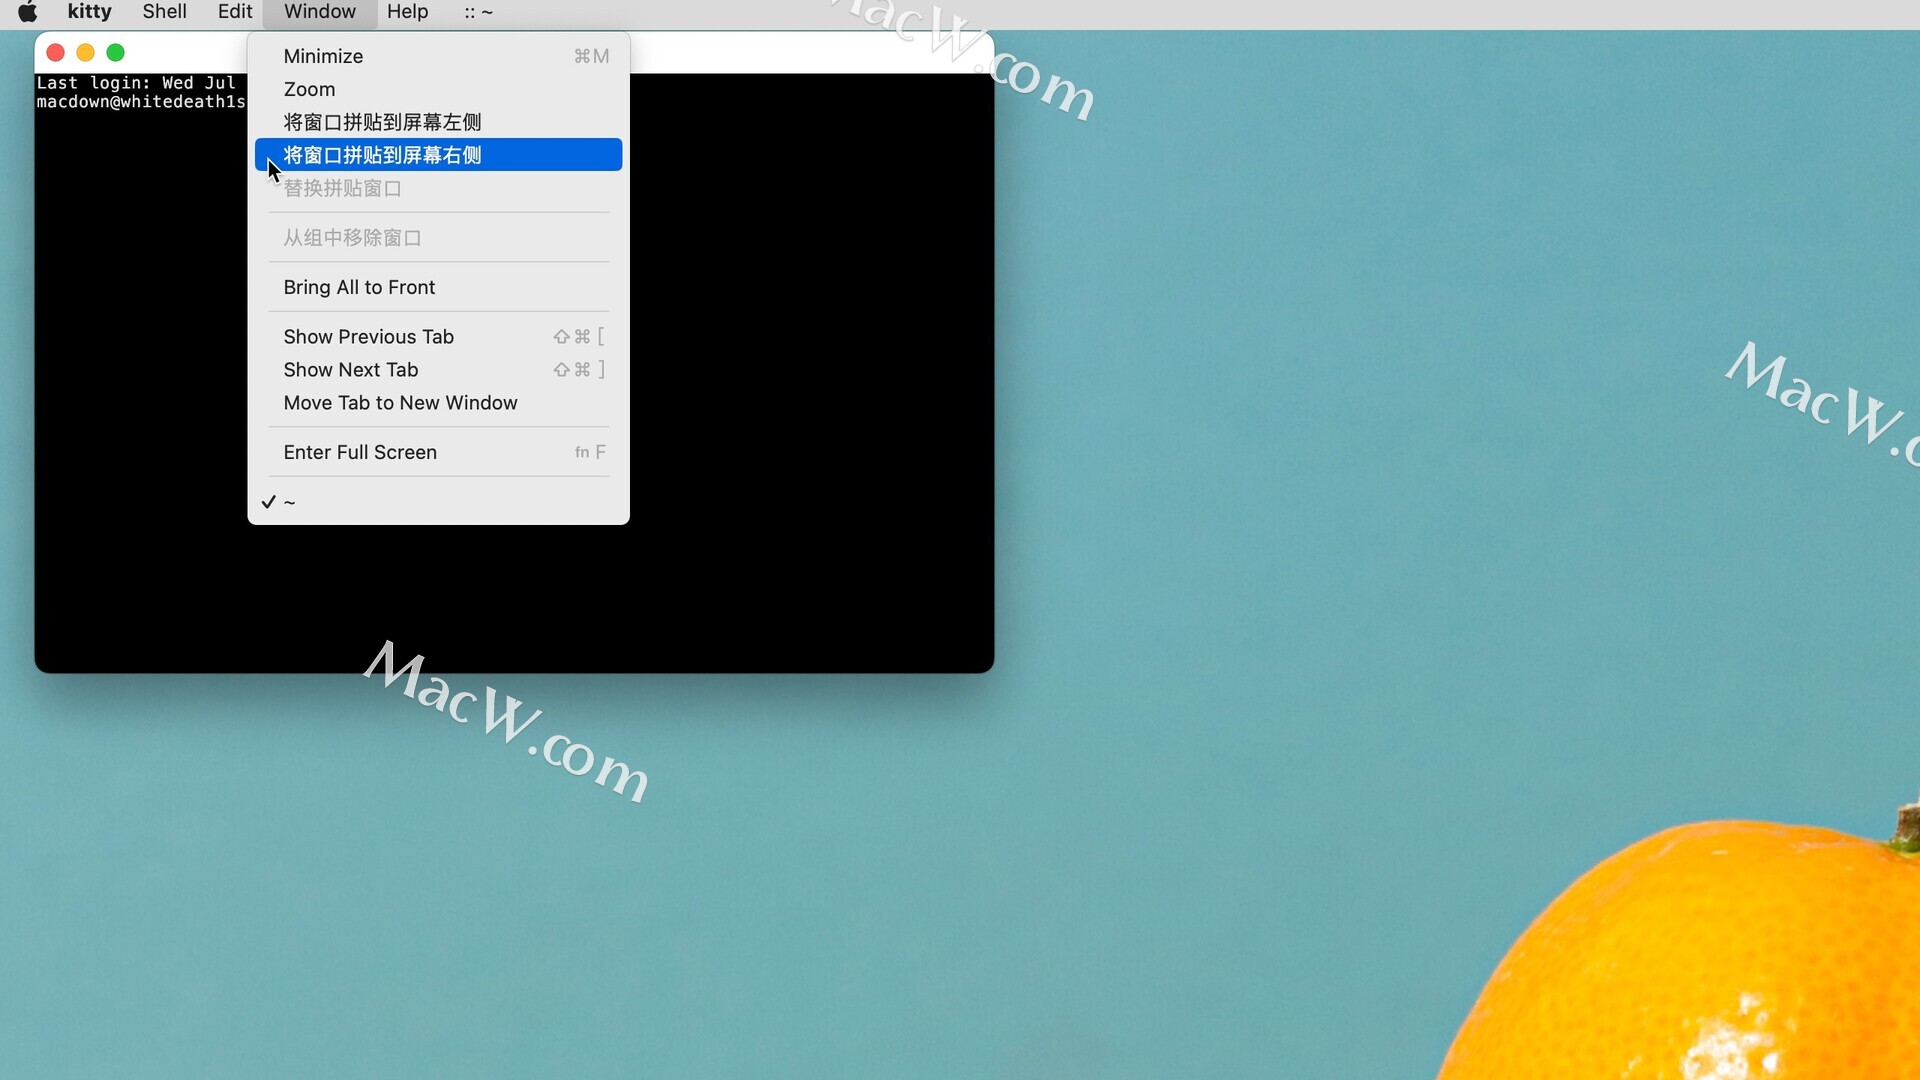This screenshot has width=1920, height=1080.
Task: Open the Help menu
Action: click(x=408, y=12)
